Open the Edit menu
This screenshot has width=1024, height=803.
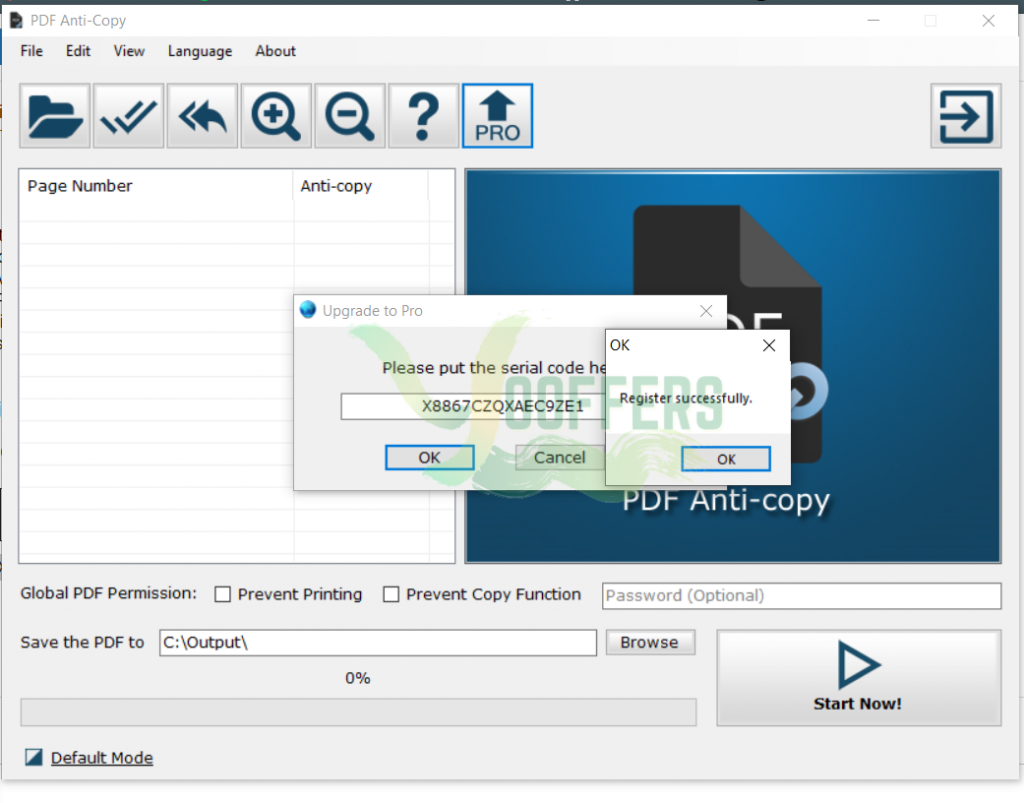pos(78,51)
